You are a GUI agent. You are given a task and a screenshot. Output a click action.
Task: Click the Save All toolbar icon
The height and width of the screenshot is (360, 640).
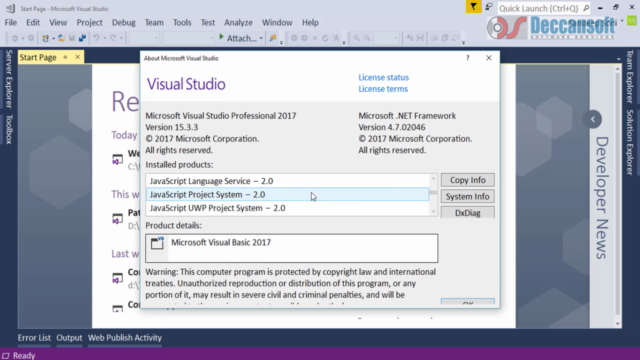tap(82, 38)
